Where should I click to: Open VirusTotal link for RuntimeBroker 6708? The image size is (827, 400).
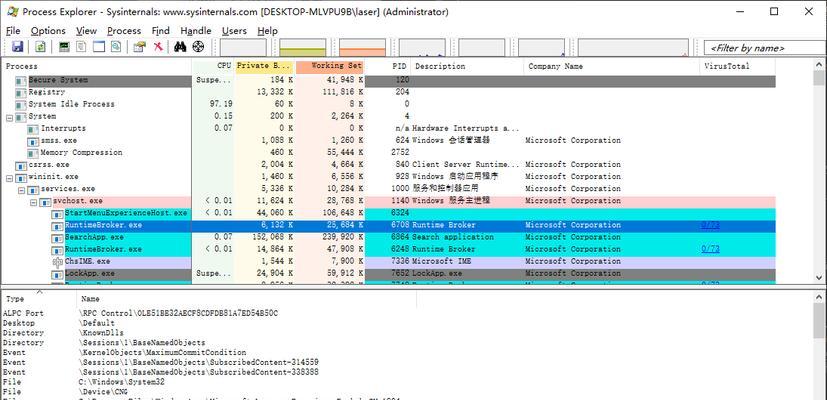[710, 225]
